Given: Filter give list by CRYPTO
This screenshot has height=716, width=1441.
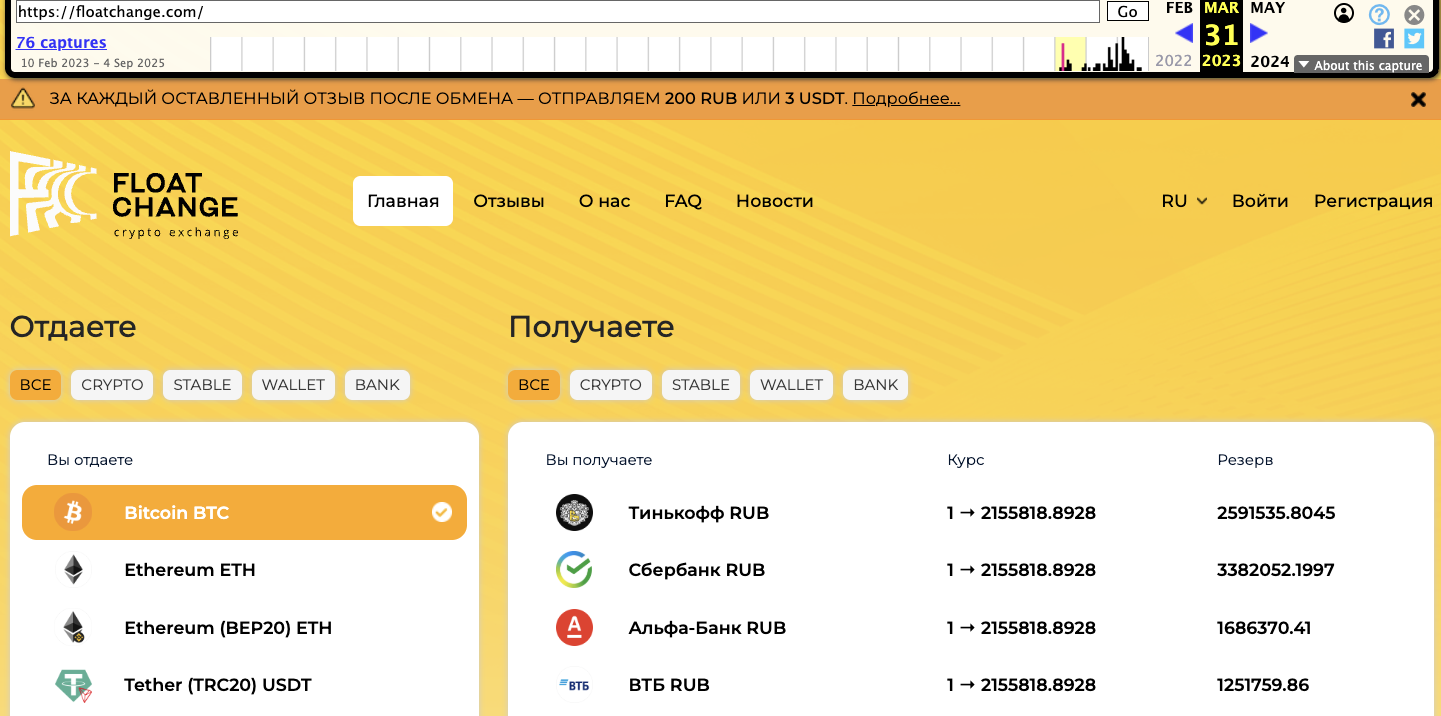Looking at the screenshot, I should [112, 385].
